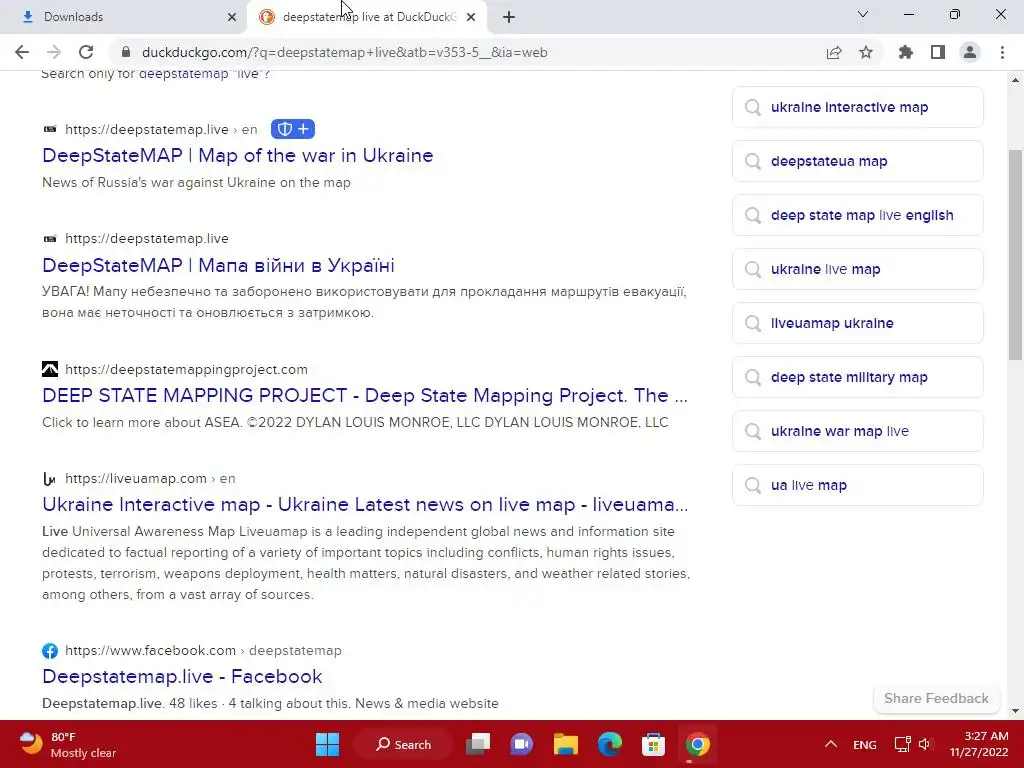Screen dimensions: 1024x768
Task: Search related: liveuamap ukraine
Action: 857,323
